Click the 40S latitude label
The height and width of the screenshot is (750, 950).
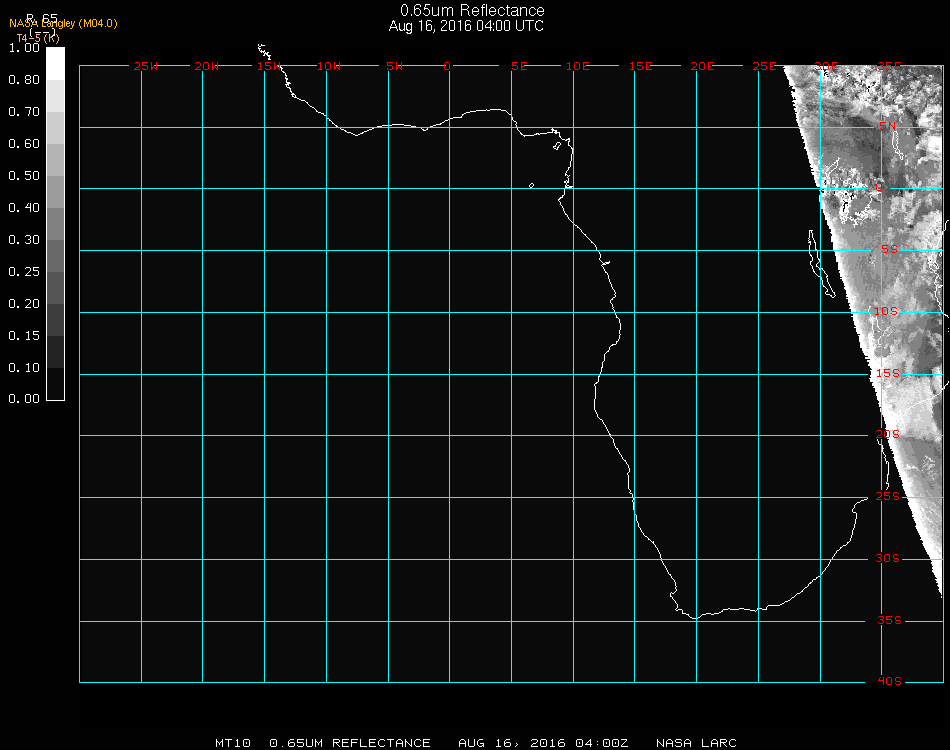889,682
